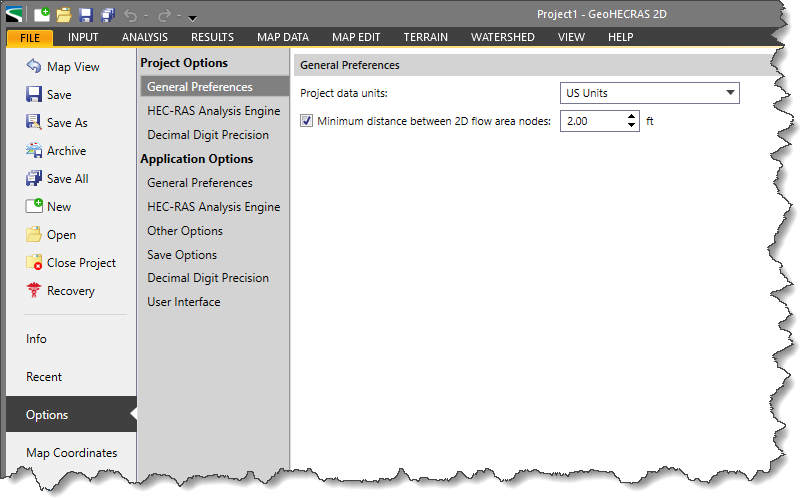
Task: Click the new project icon in the quick access toolbar
Action: pyautogui.click(x=41, y=15)
